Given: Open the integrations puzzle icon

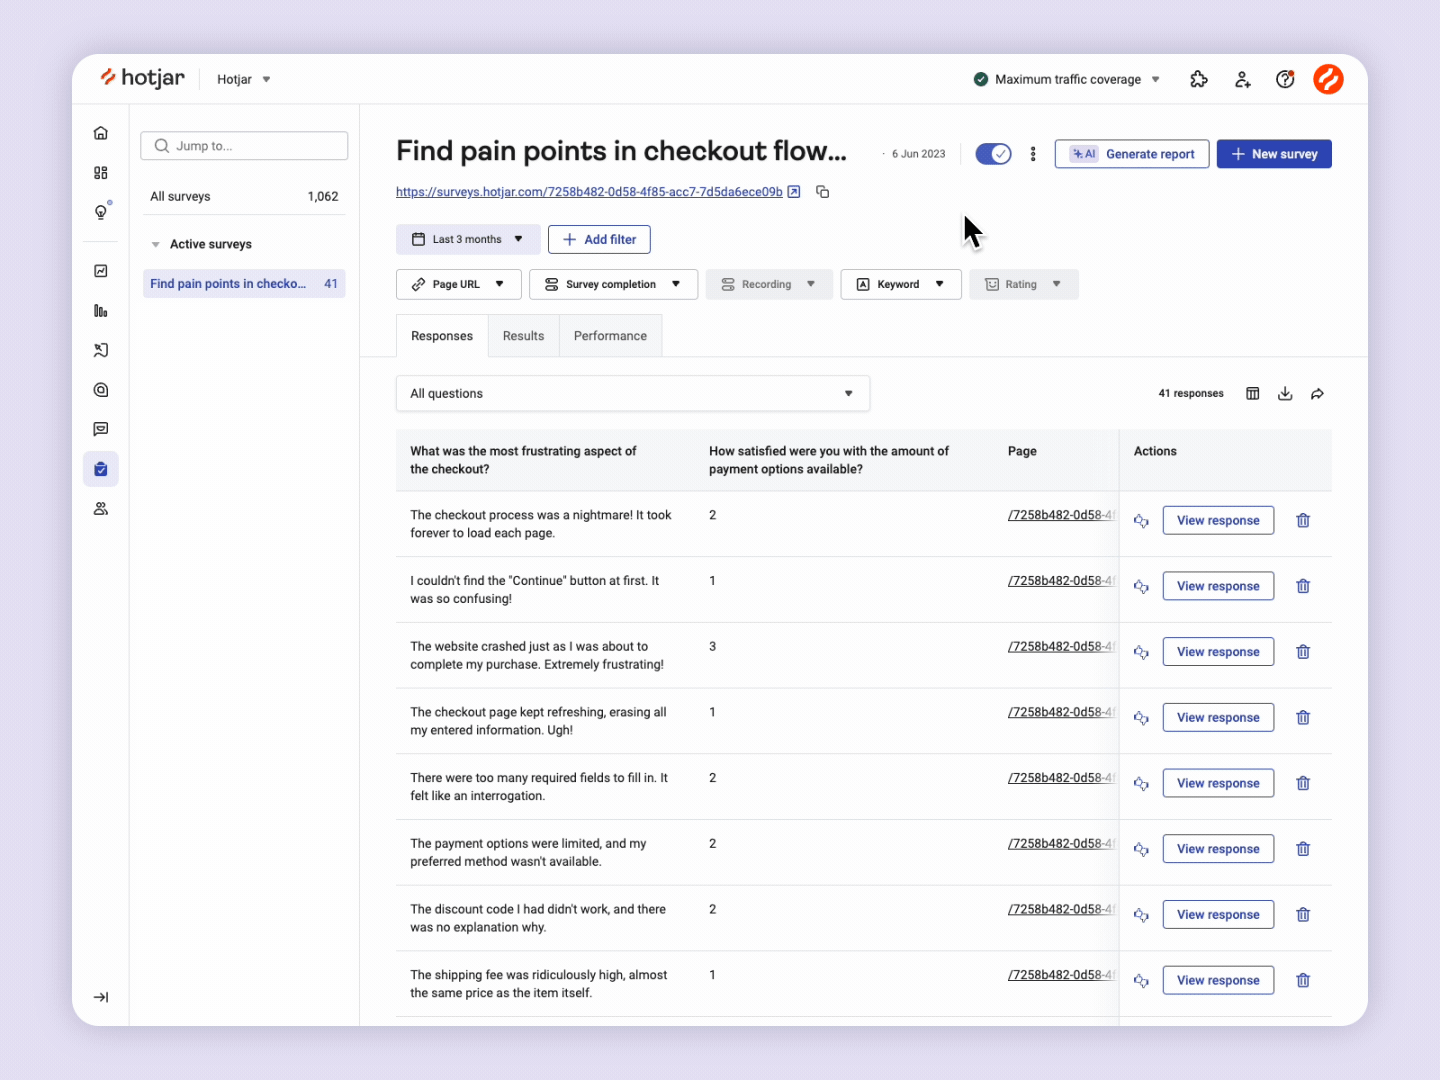Looking at the screenshot, I should (1199, 79).
